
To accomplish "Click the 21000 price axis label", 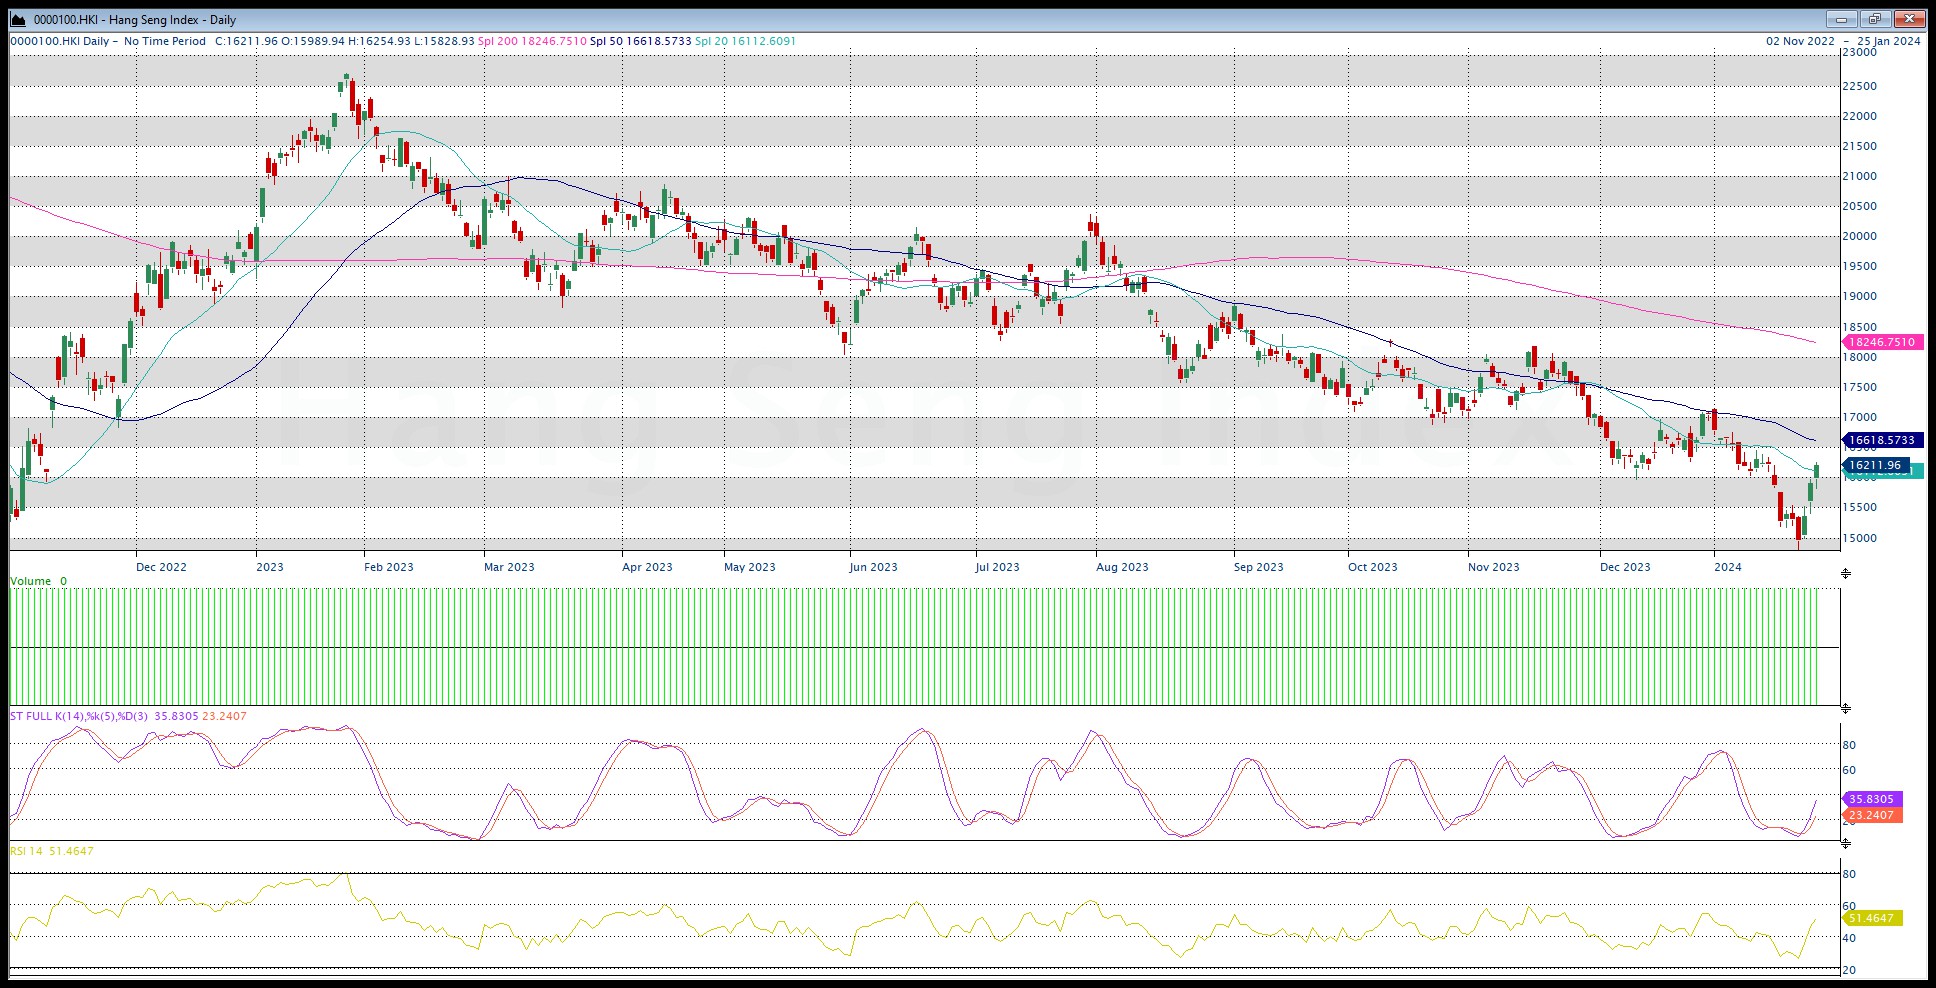I will (x=1861, y=176).
